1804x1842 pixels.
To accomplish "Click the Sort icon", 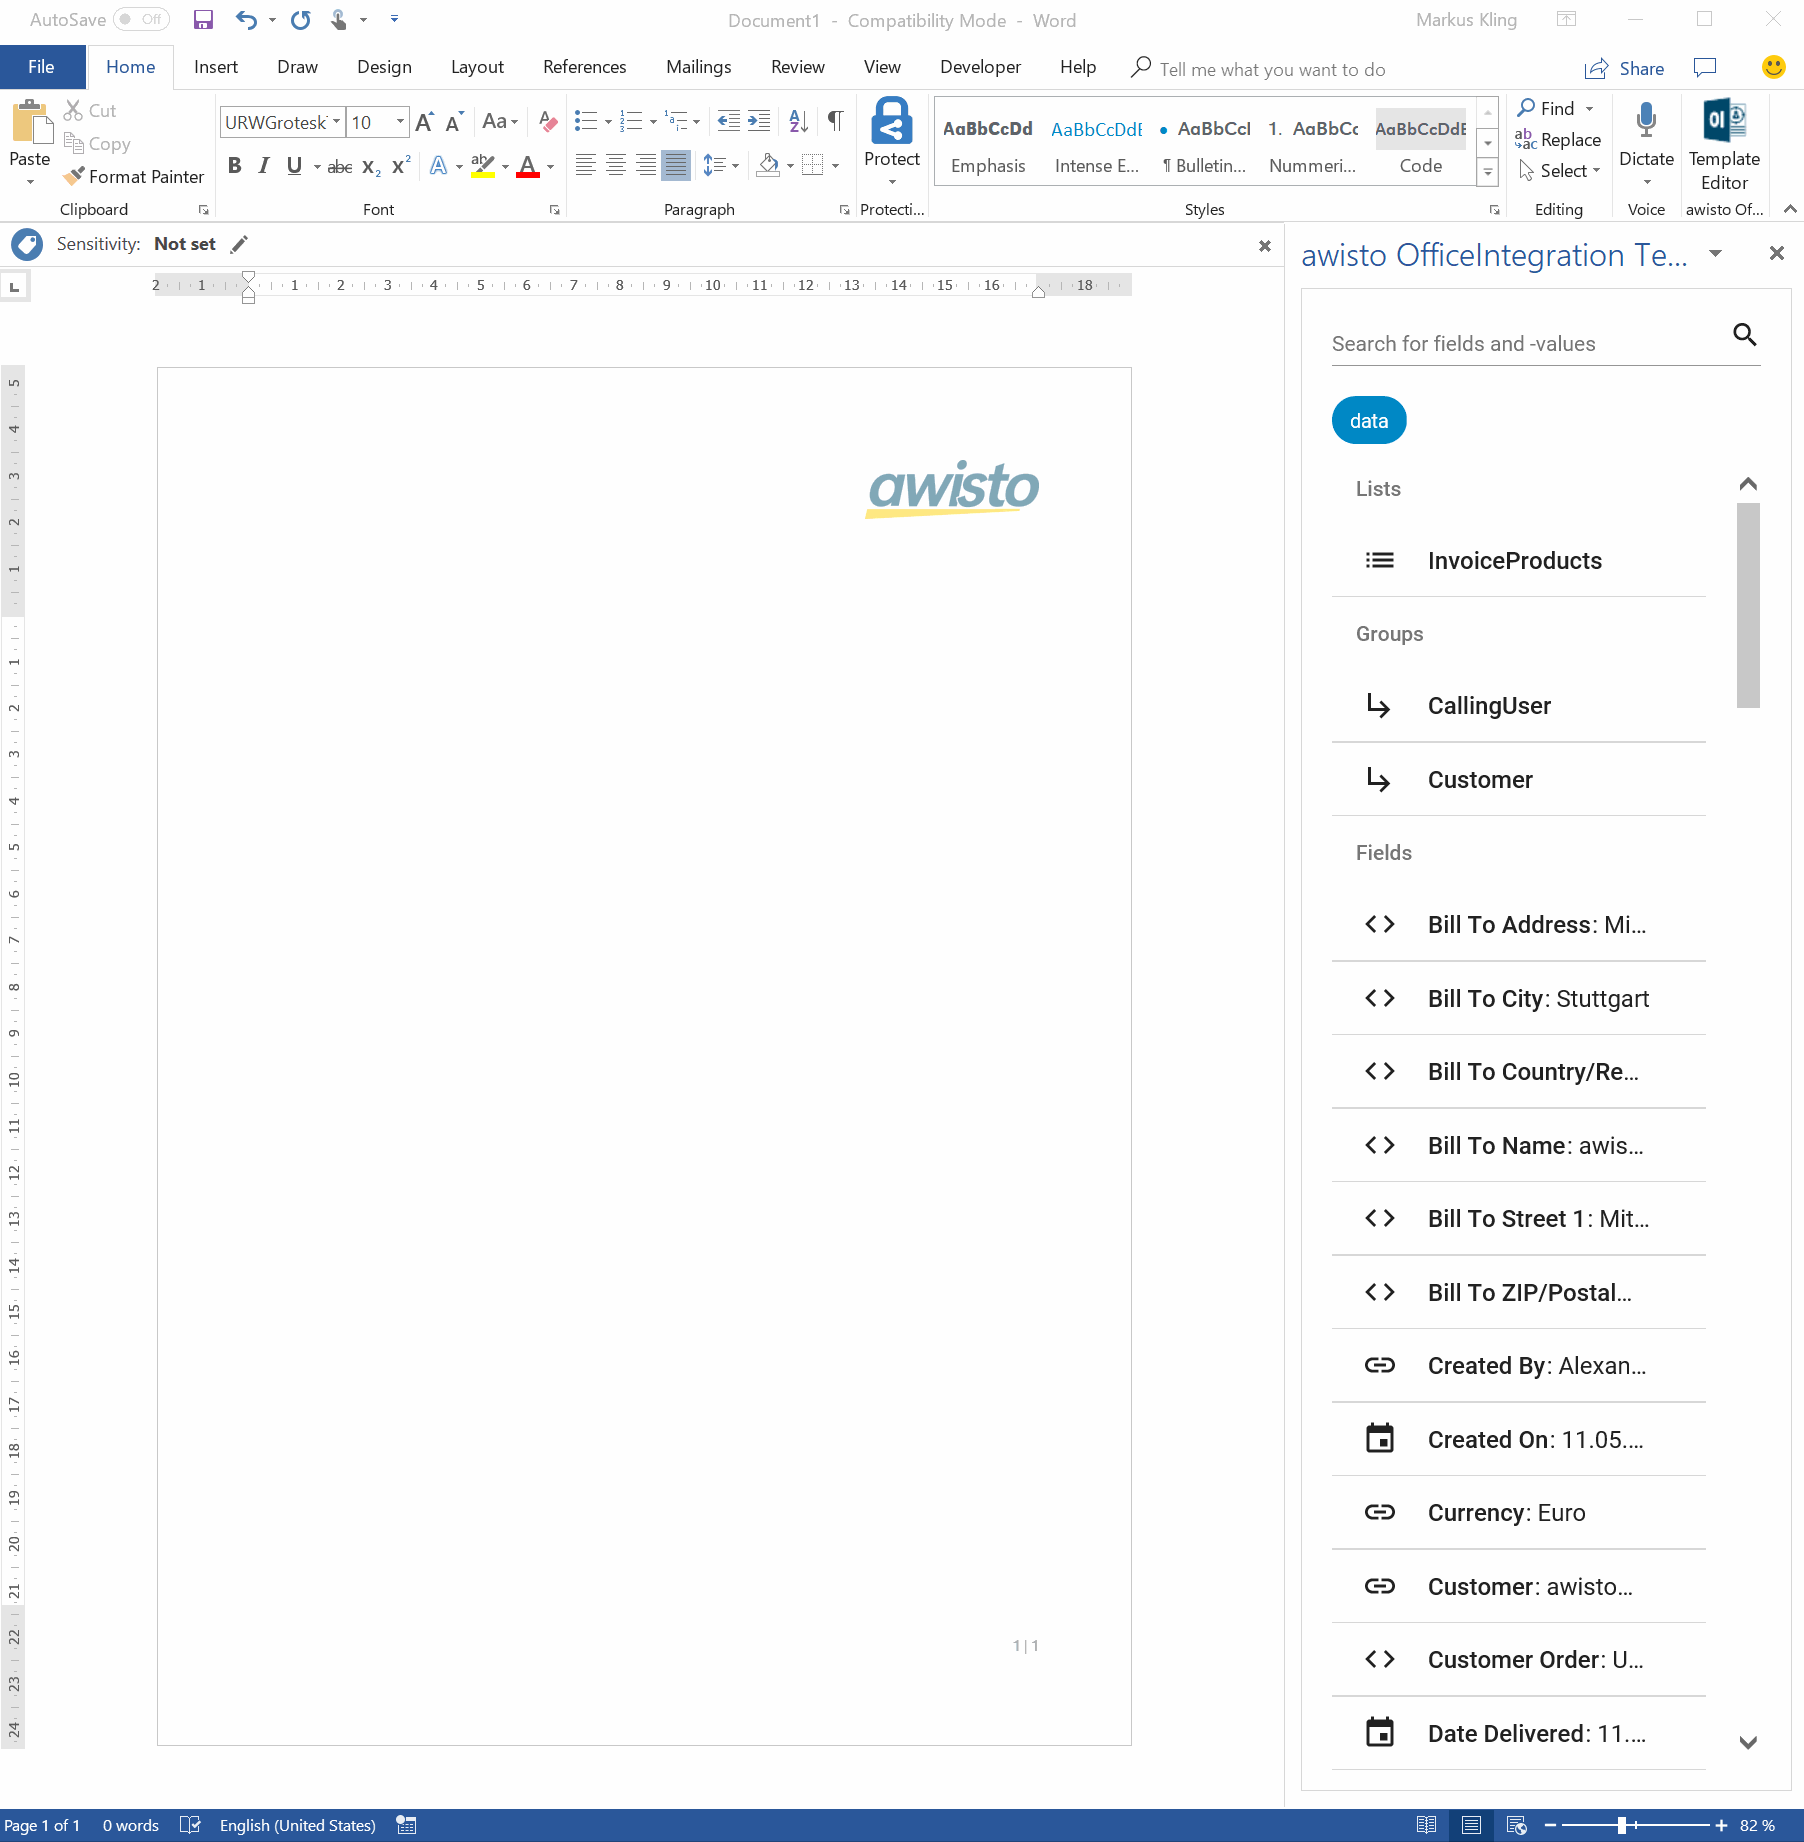I will click(798, 122).
